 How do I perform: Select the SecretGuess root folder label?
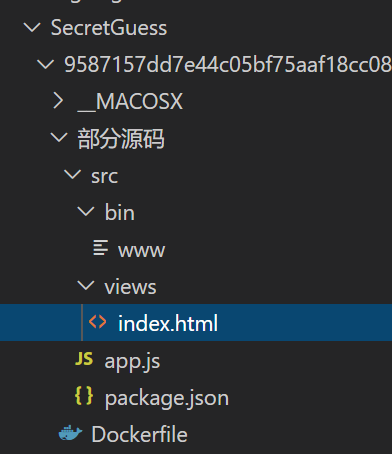pyautogui.click(x=109, y=27)
